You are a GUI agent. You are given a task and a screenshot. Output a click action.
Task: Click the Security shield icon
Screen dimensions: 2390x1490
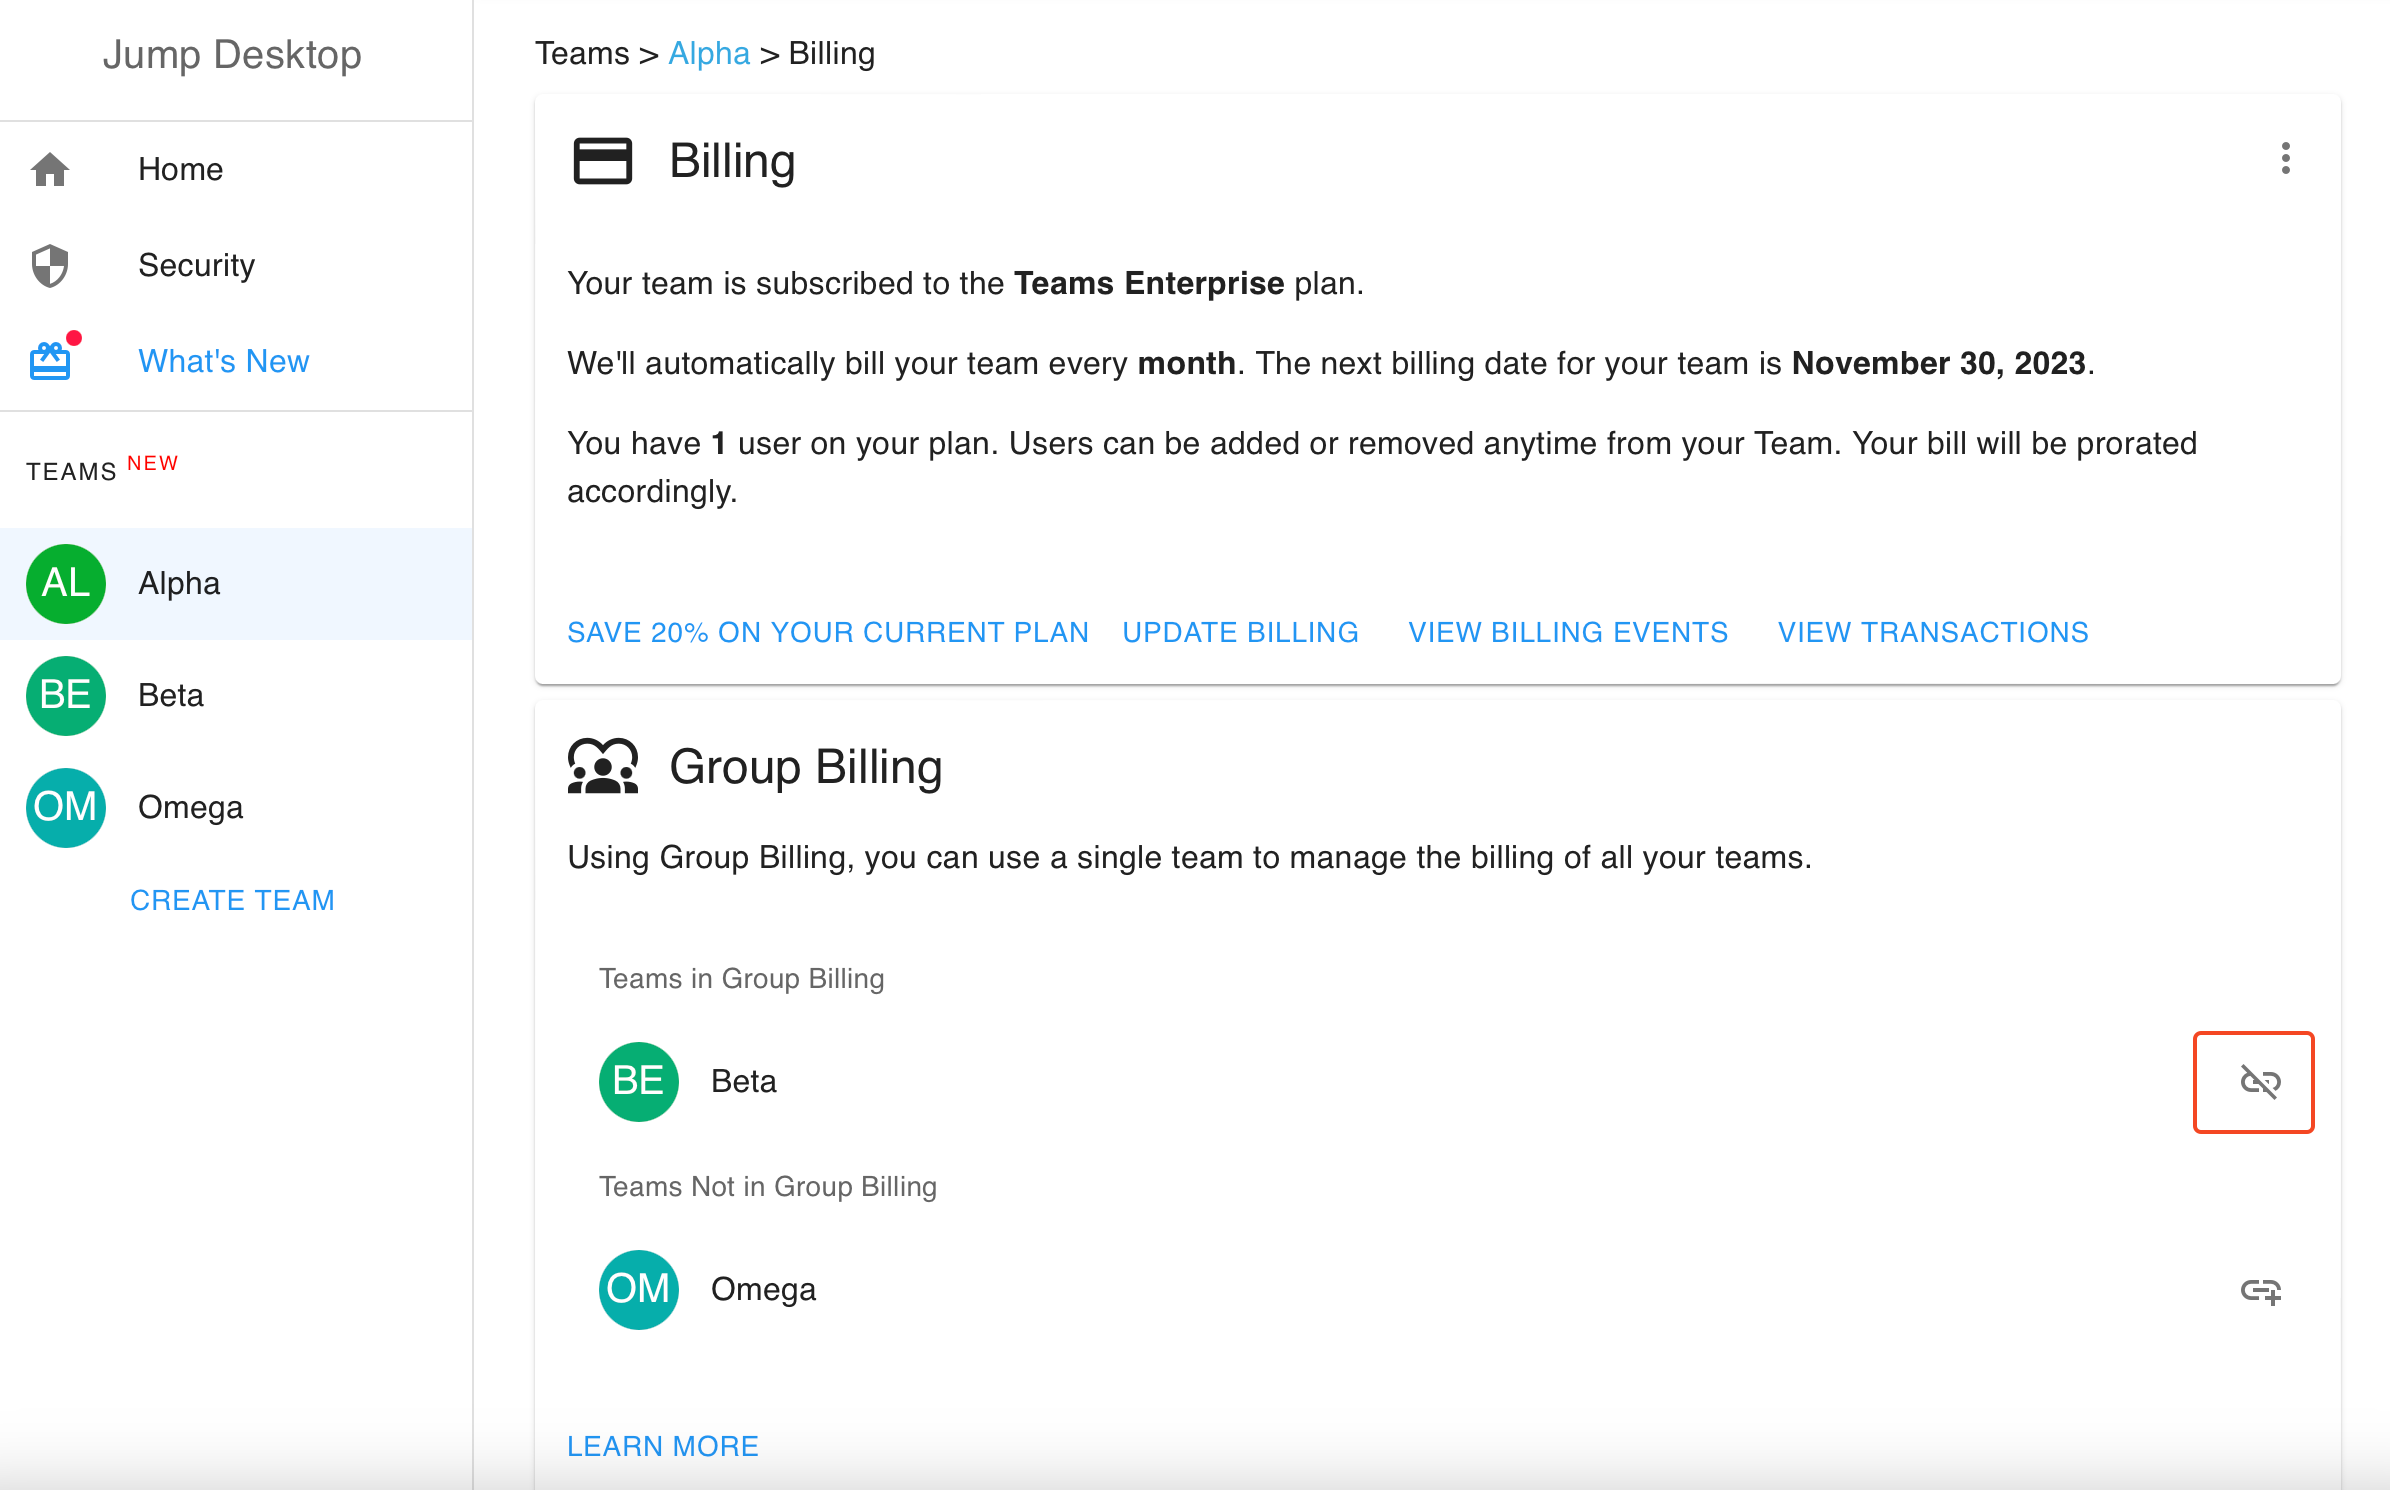[50, 265]
